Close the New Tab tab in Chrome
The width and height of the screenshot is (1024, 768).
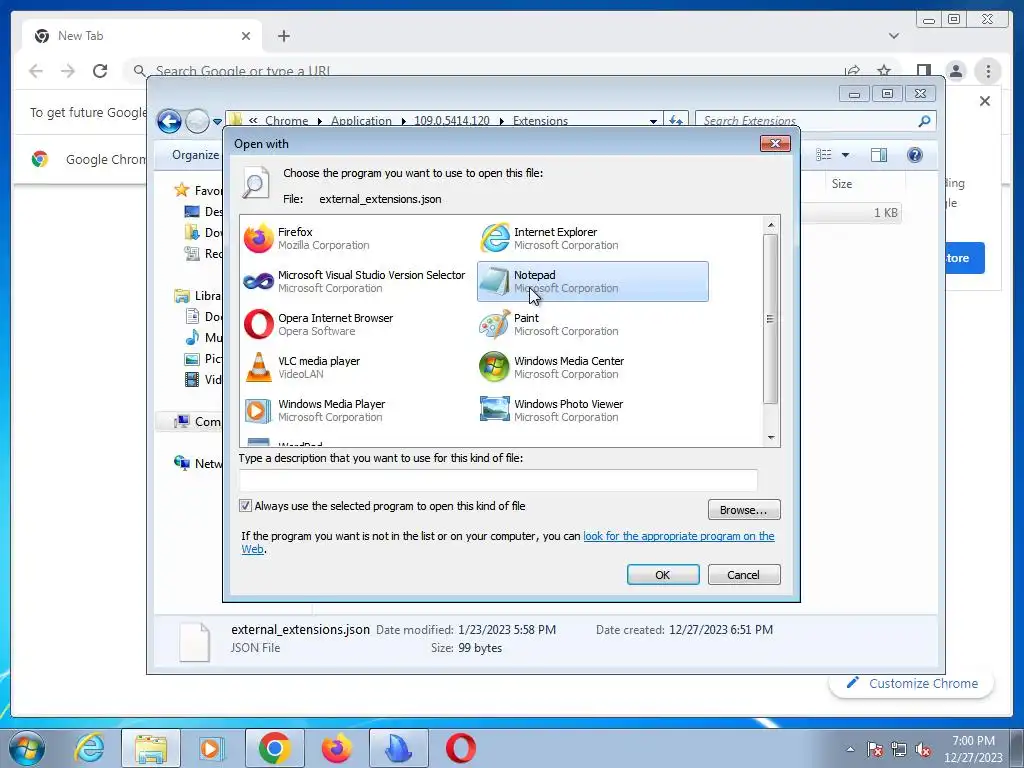(x=246, y=36)
